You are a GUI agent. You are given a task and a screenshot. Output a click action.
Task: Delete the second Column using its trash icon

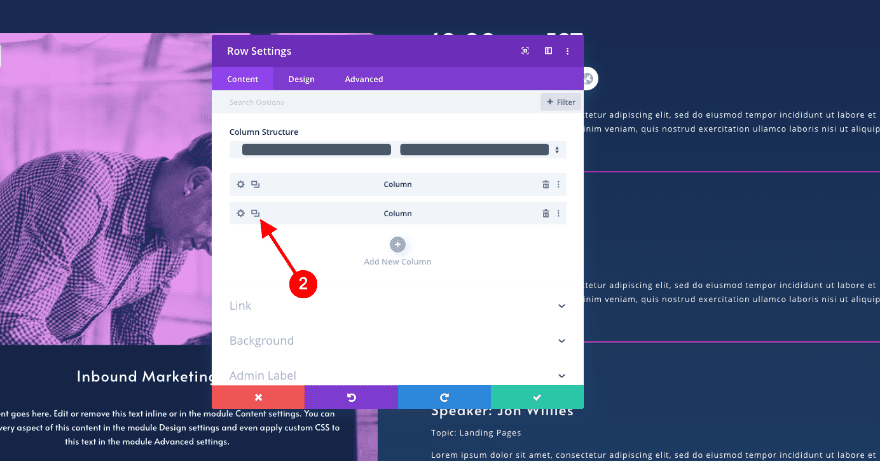(546, 213)
